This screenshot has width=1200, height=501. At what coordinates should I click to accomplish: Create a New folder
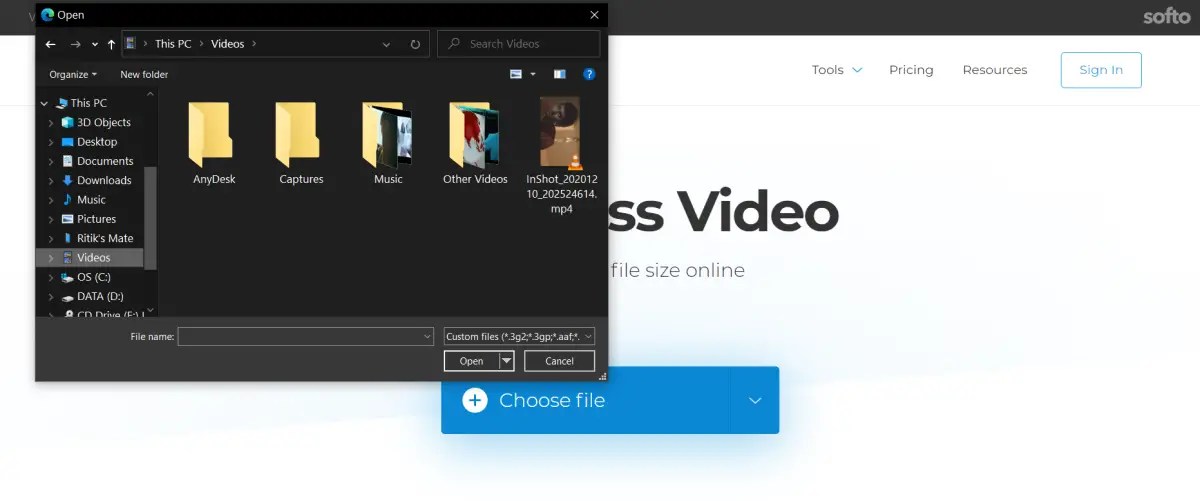coord(144,74)
